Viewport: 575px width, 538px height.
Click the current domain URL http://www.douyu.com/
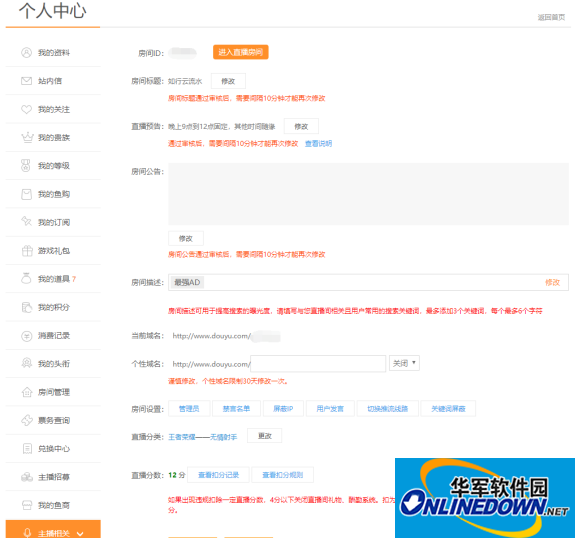point(212,336)
